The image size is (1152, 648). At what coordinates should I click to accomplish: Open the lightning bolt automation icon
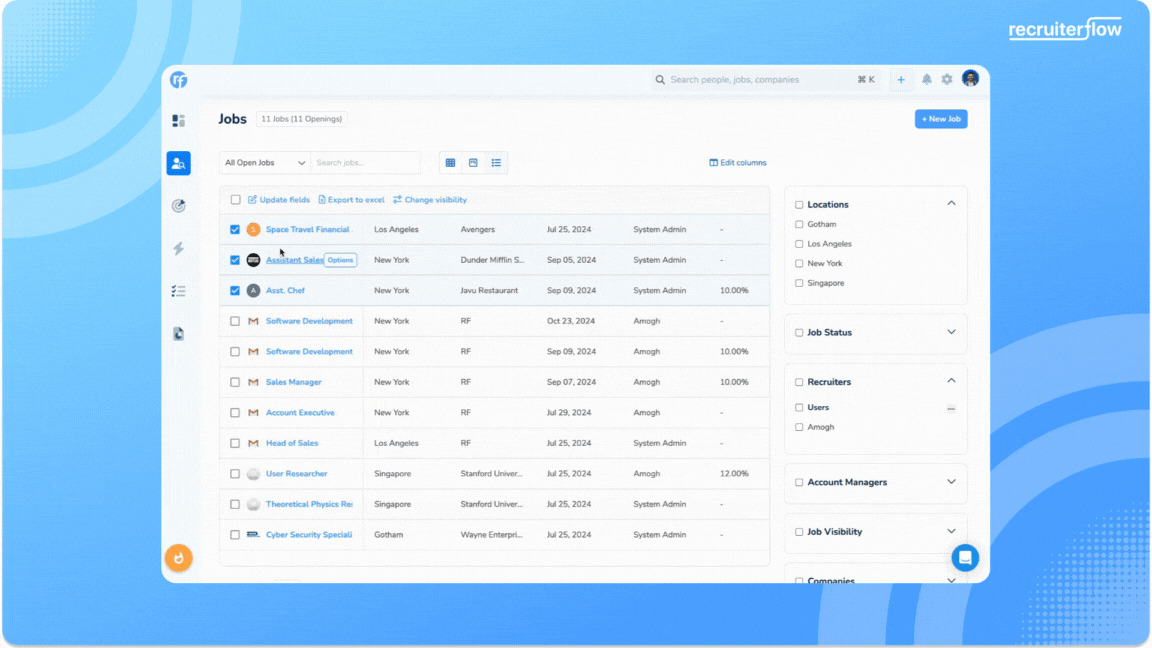178,249
